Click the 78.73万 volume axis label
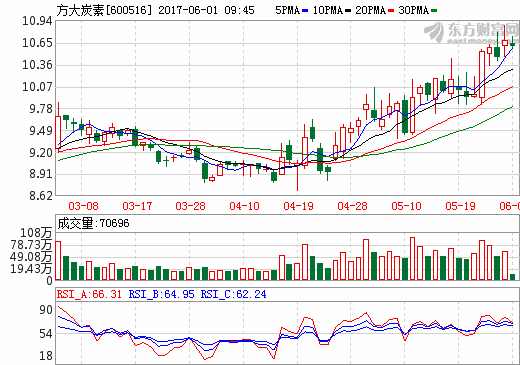The width and height of the screenshot is (520, 365). coord(31,245)
